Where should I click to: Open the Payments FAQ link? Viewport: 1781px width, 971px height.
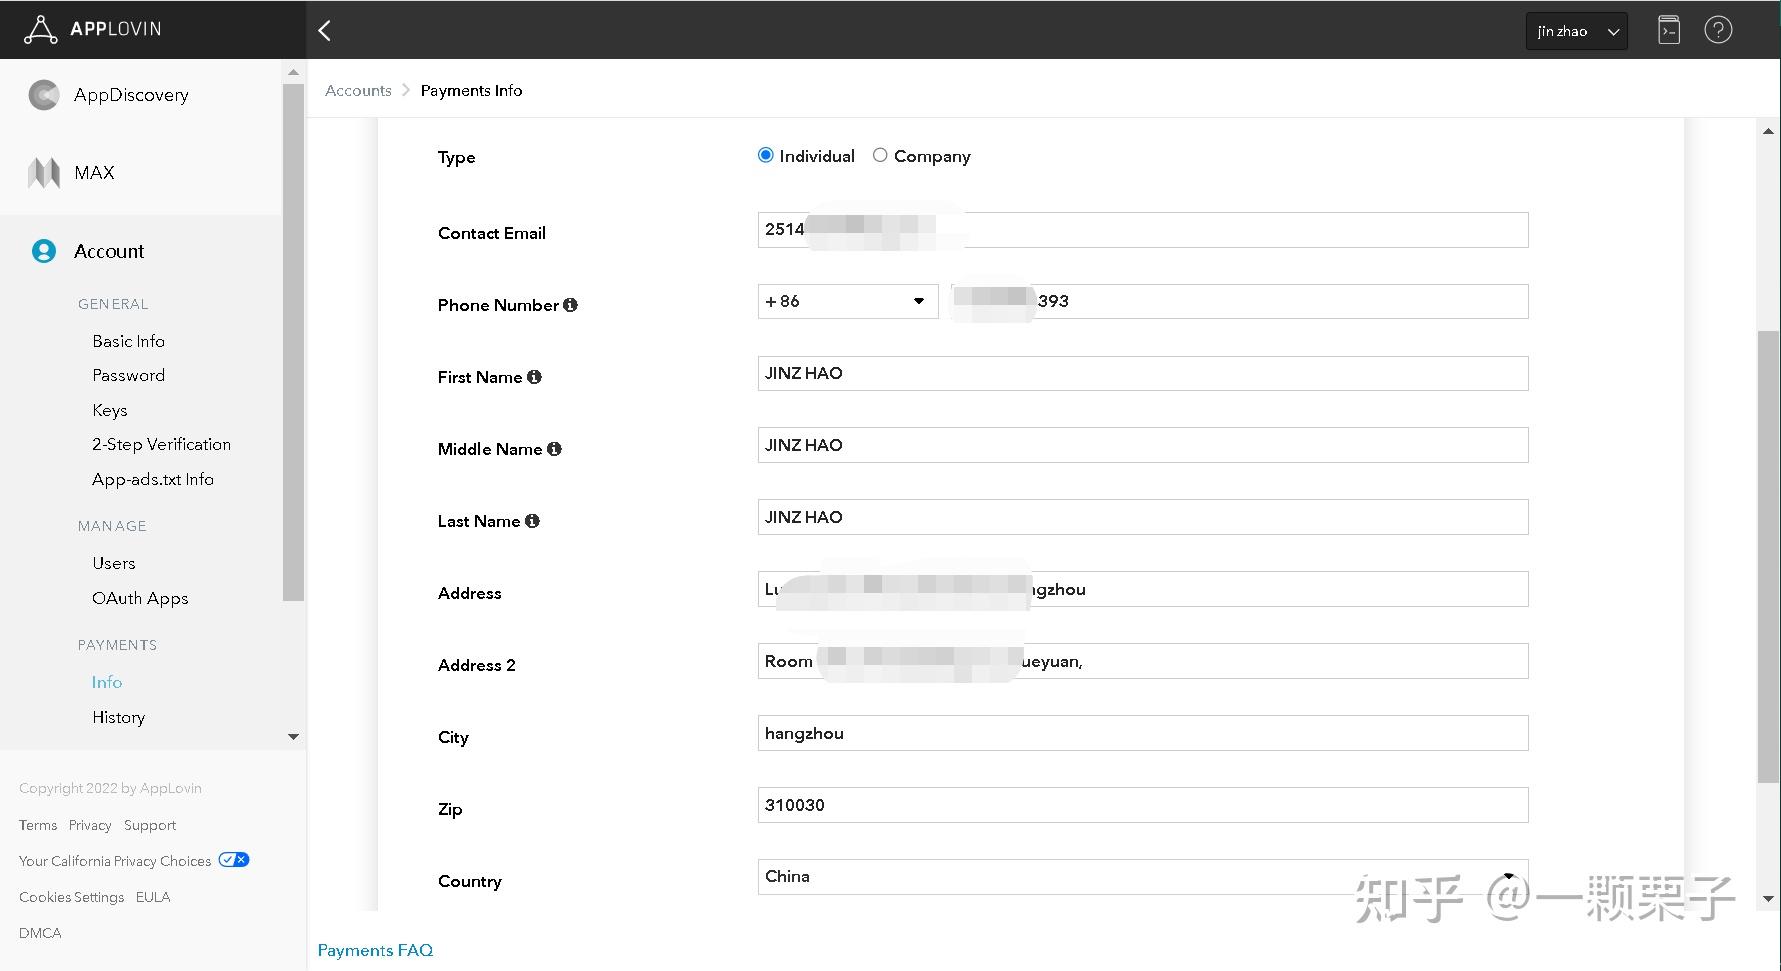(375, 950)
